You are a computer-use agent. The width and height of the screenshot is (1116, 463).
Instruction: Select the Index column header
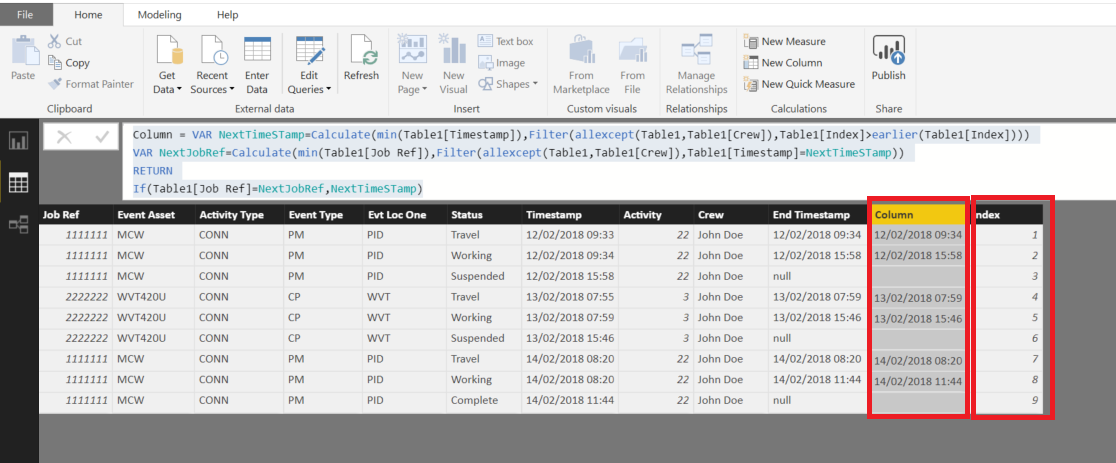coord(1009,215)
